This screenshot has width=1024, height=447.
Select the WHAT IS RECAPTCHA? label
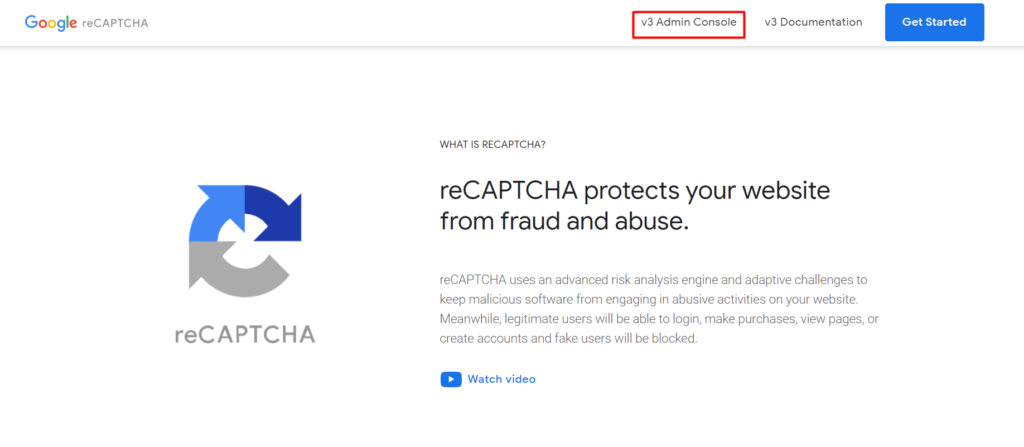(492, 144)
